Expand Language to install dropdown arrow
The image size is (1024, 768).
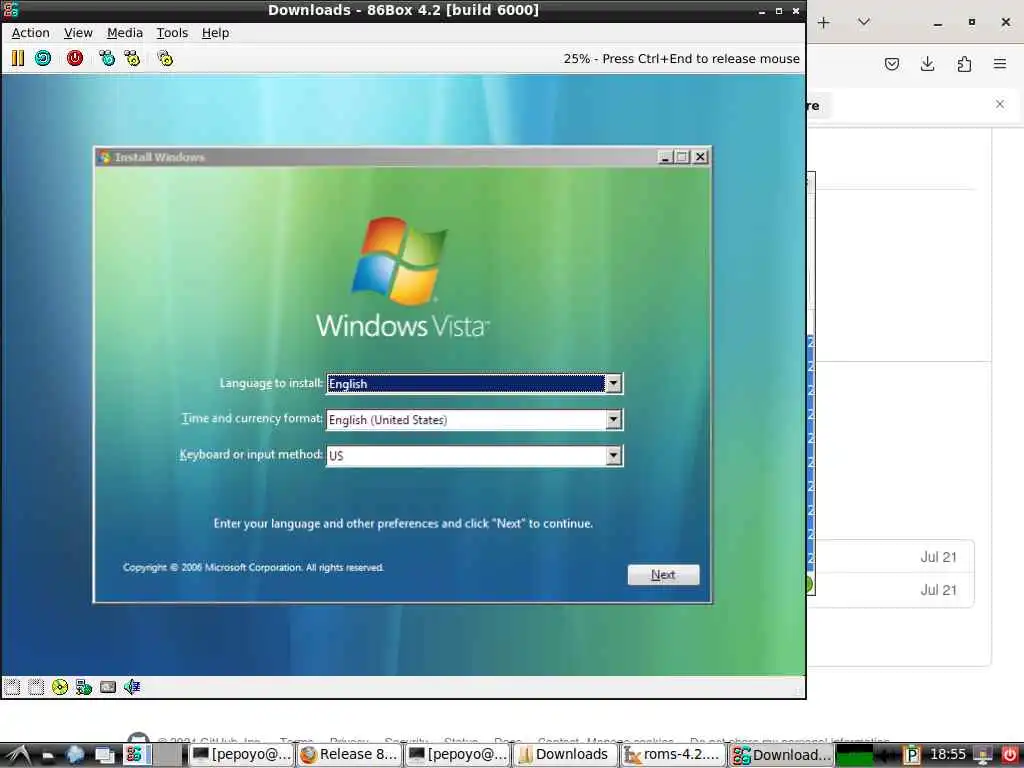613,383
